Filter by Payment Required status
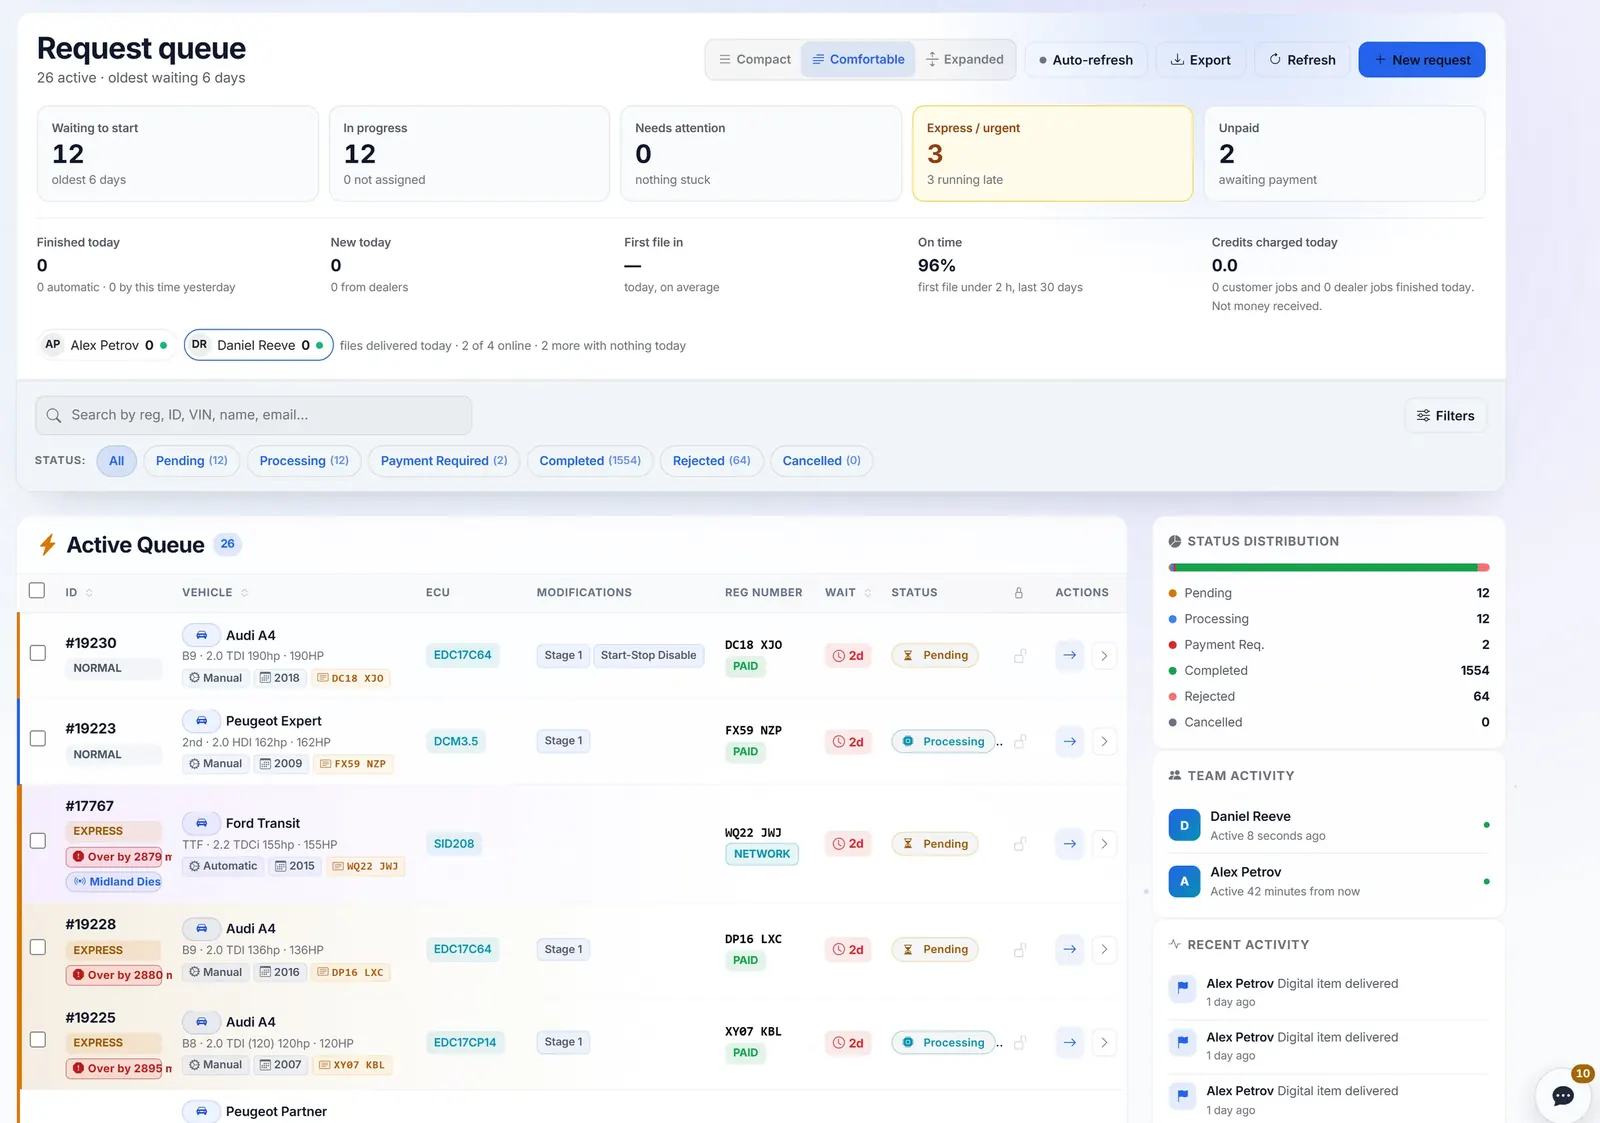The width and height of the screenshot is (1600, 1123). [x=444, y=461]
